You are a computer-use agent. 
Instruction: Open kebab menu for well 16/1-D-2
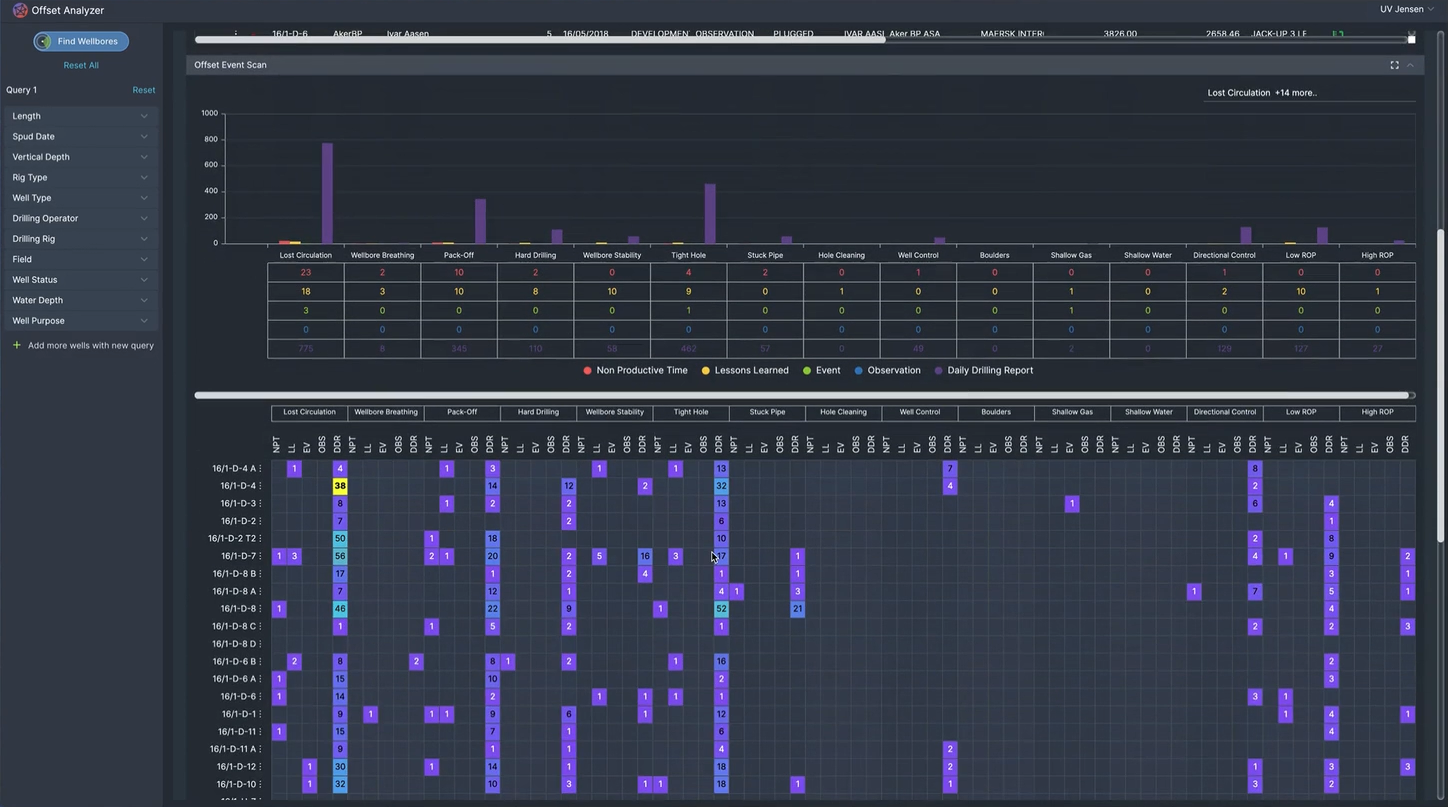[261, 521]
